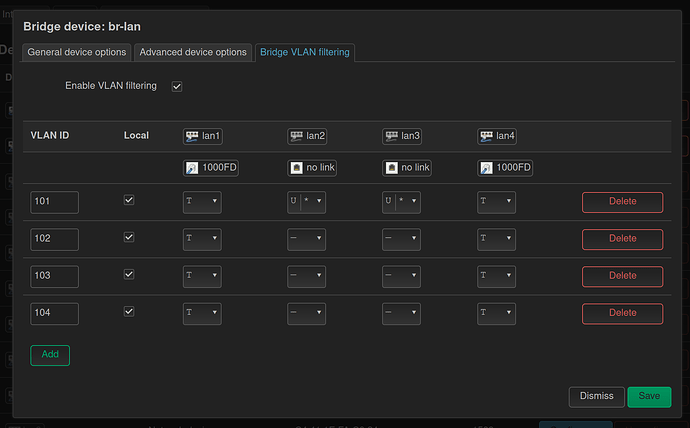This screenshot has height=428, width=690.
Task: Open lan3 tagging dropdown for VLAN 101
Action: click(401, 202)
